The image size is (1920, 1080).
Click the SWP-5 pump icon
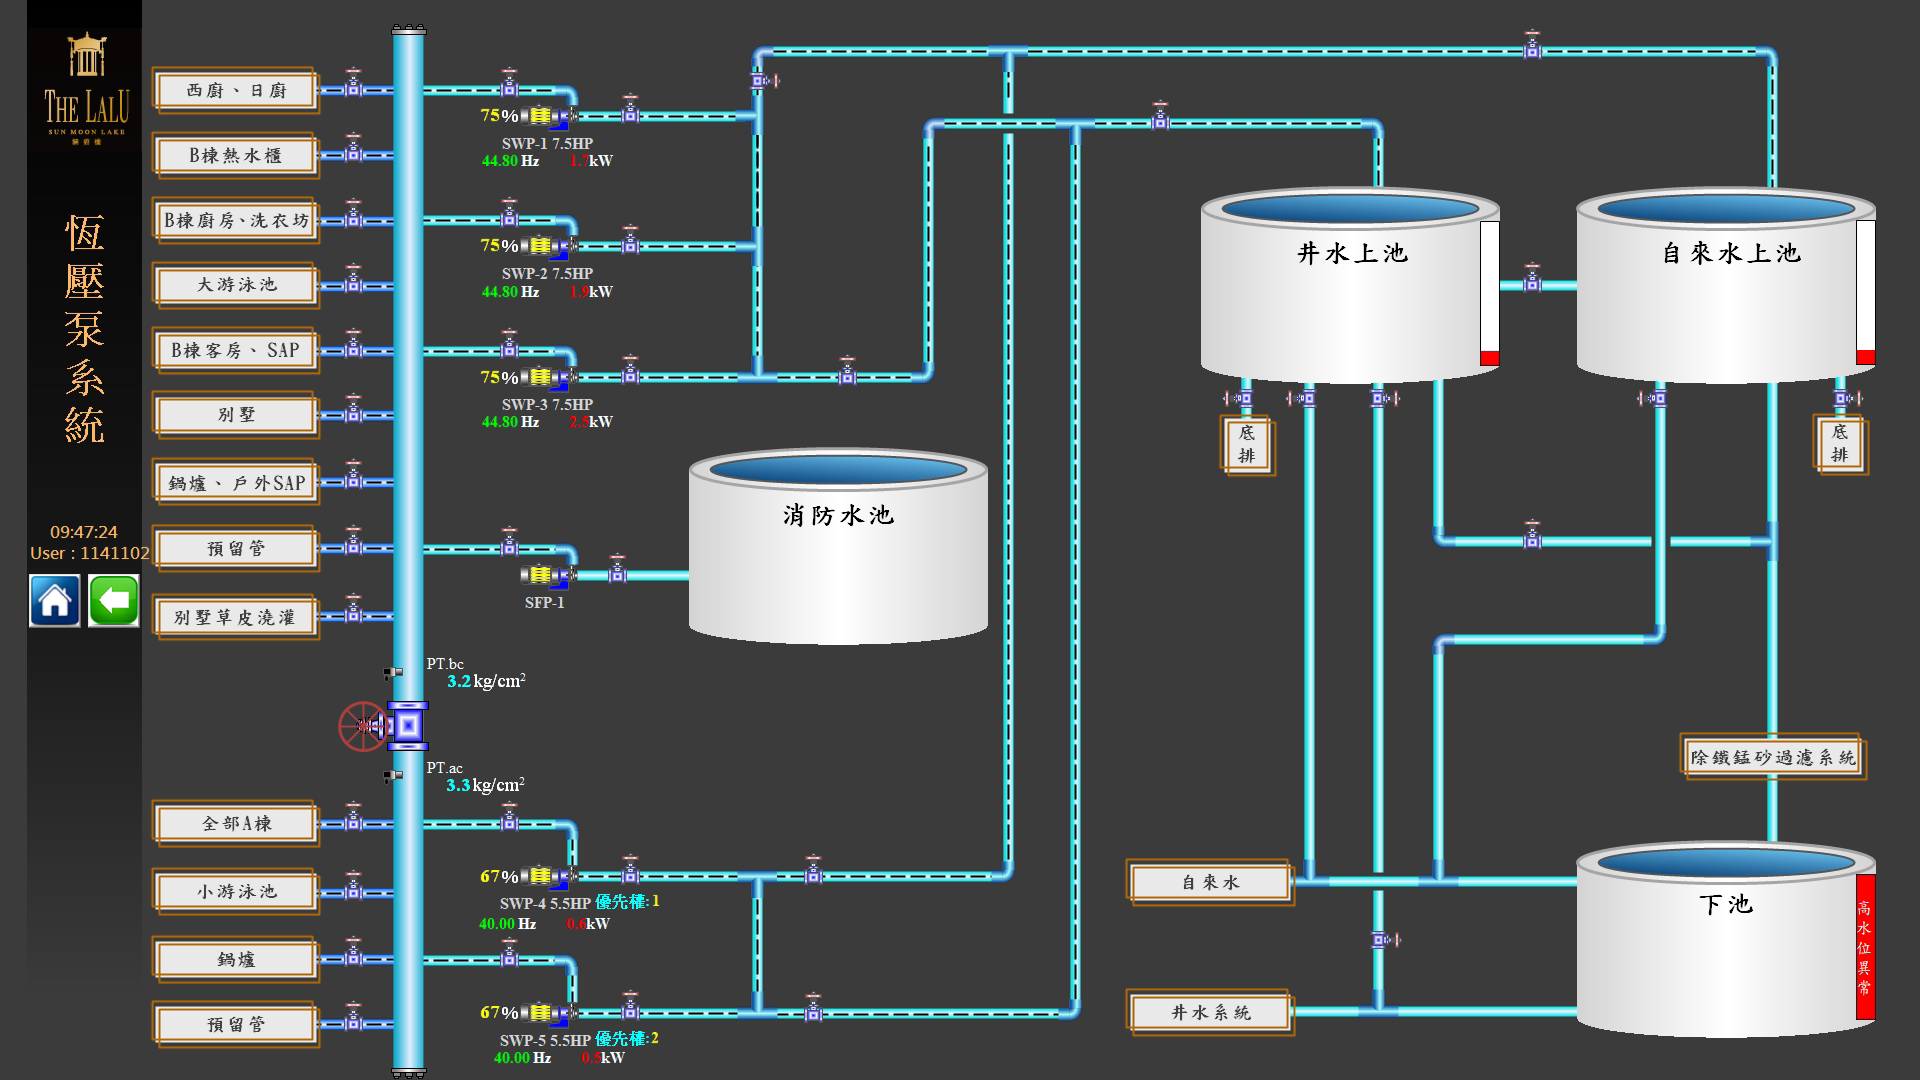coord(545,1013)
